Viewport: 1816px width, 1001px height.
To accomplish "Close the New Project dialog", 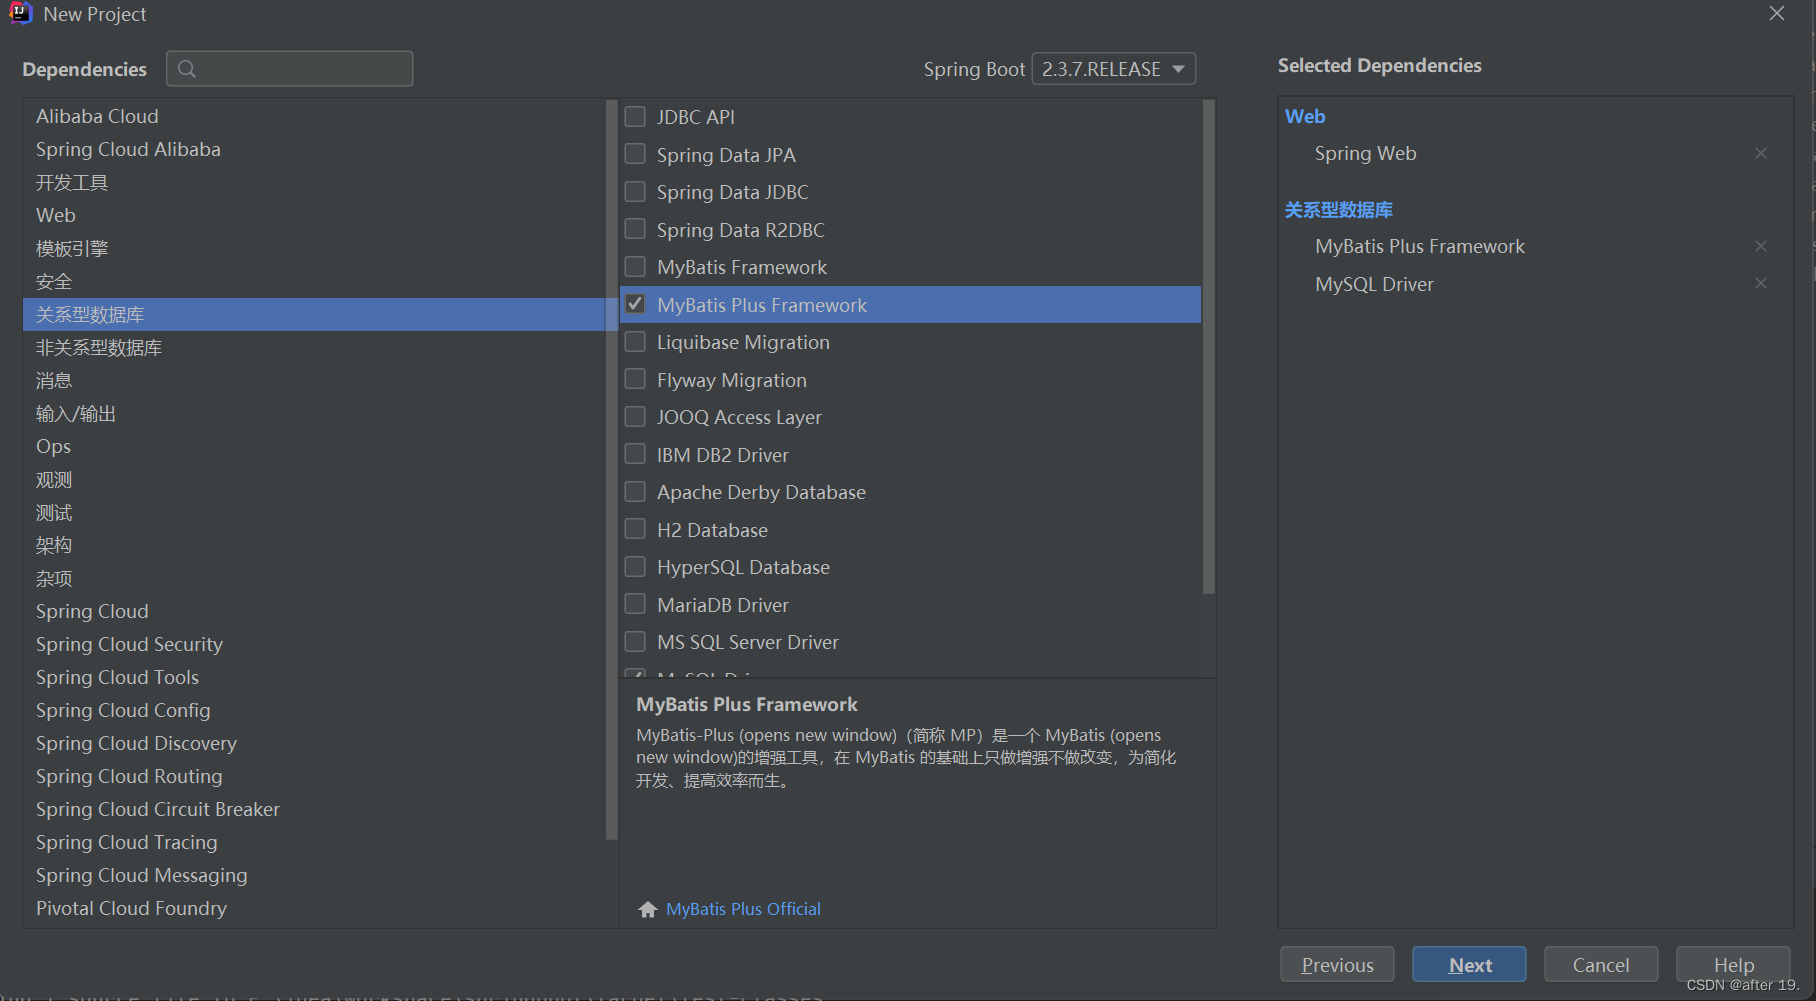I will [x=1777, y=13].
